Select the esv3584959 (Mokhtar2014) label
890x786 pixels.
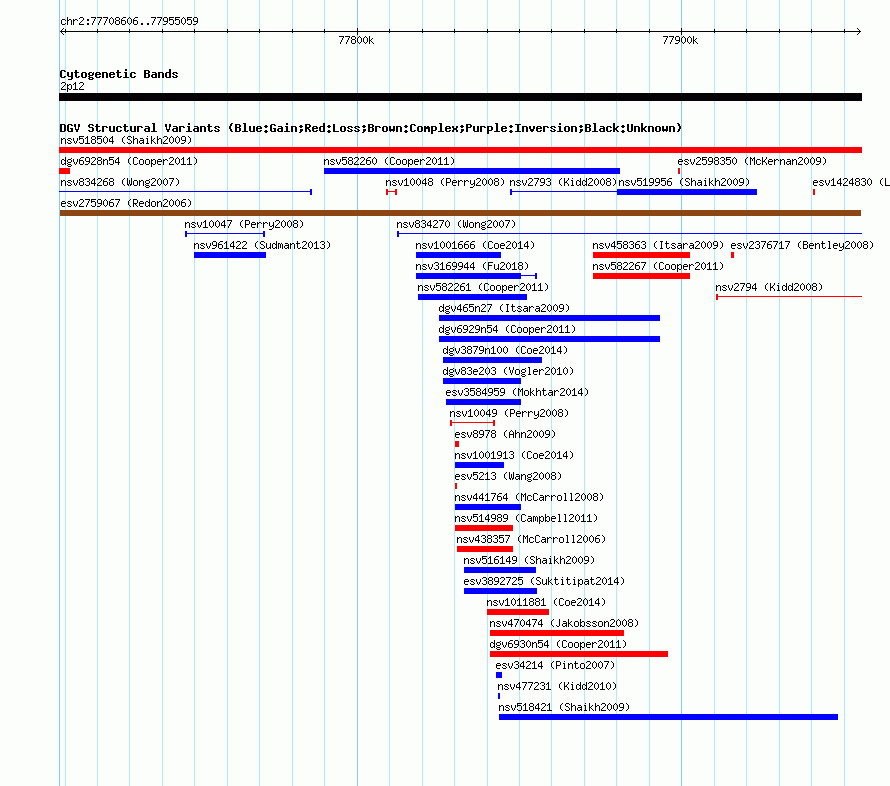click(x=517, y=392)
